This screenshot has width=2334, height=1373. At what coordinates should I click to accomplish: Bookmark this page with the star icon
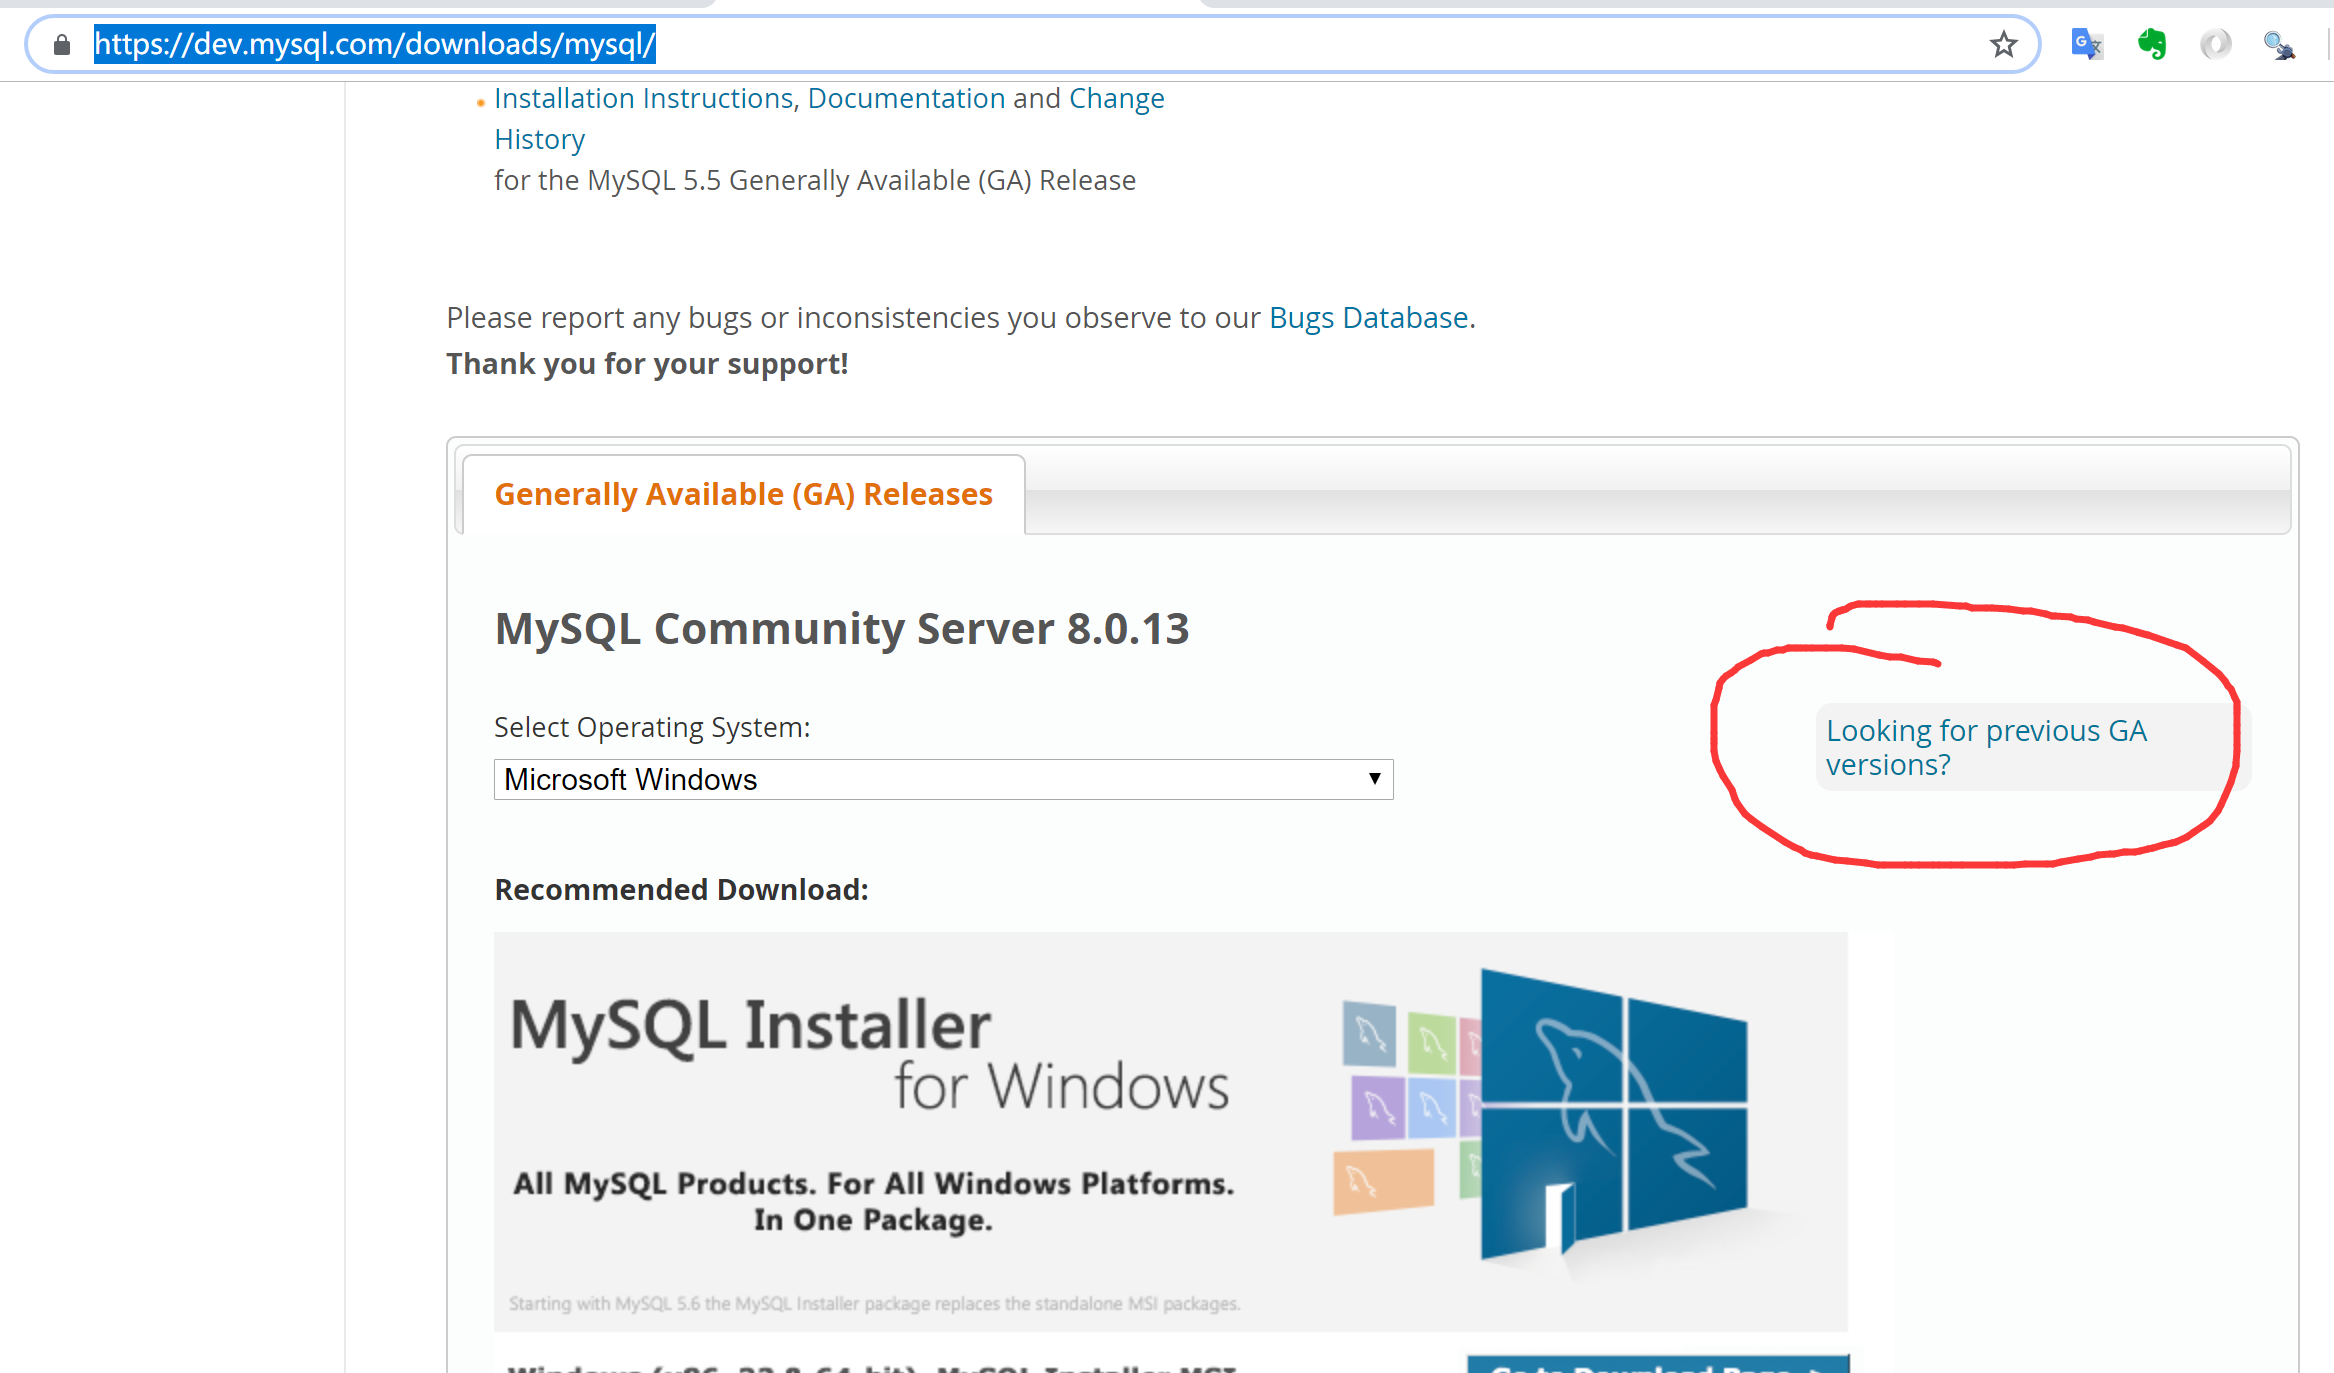[x=2003, y=45]
